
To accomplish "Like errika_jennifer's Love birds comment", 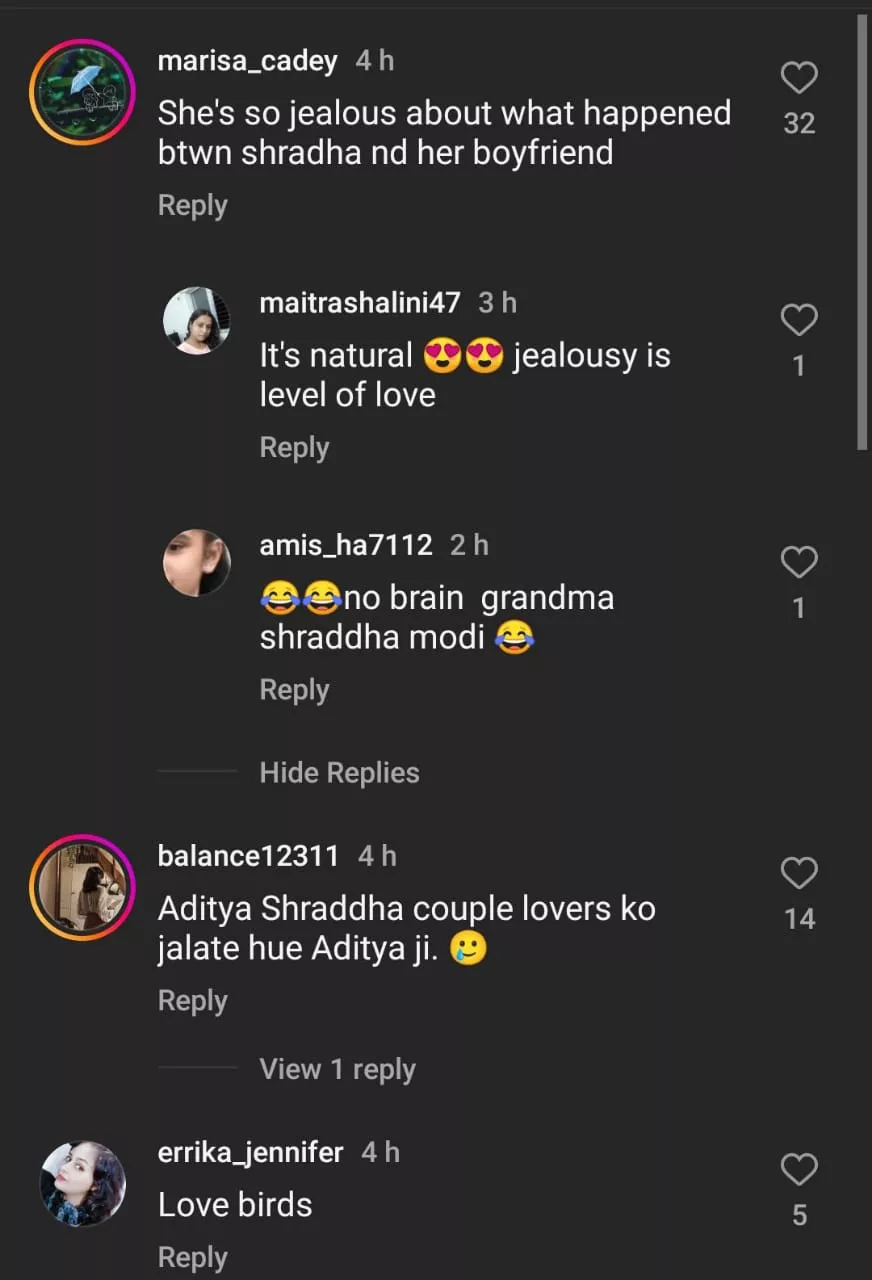I will (x=799, y=1169).
